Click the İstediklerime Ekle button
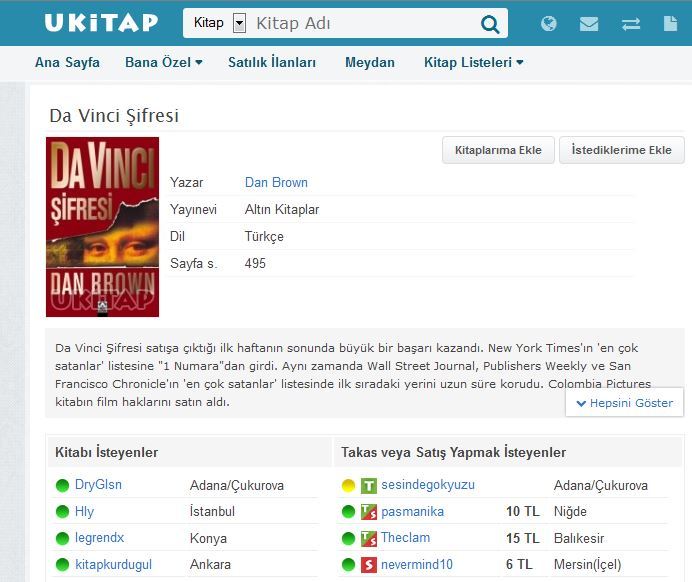Viewport: 692px width, 582px height. click(621, 150)
